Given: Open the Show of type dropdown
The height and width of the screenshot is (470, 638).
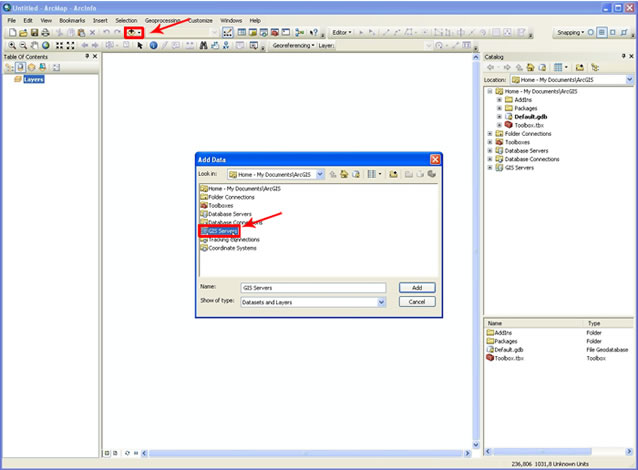Looking at the screenshot, I should (381, 302).
